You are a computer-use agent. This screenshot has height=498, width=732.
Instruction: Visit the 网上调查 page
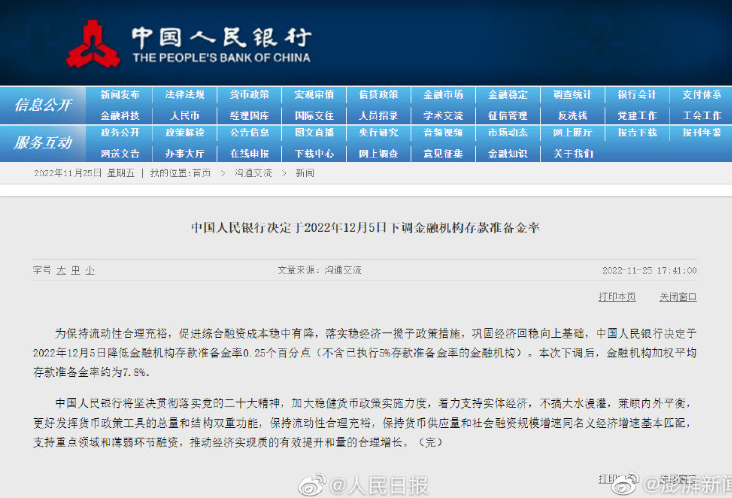[379, 154]
